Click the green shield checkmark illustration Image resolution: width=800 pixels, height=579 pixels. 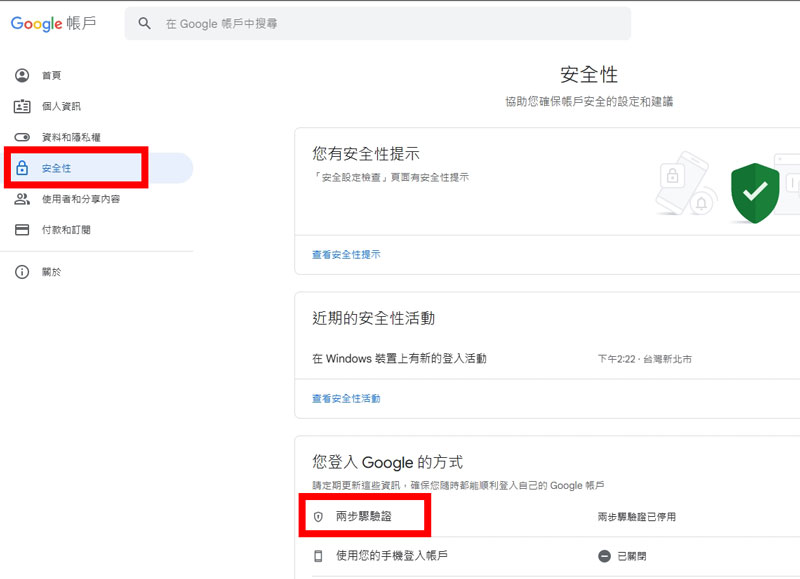click(755, 193)
